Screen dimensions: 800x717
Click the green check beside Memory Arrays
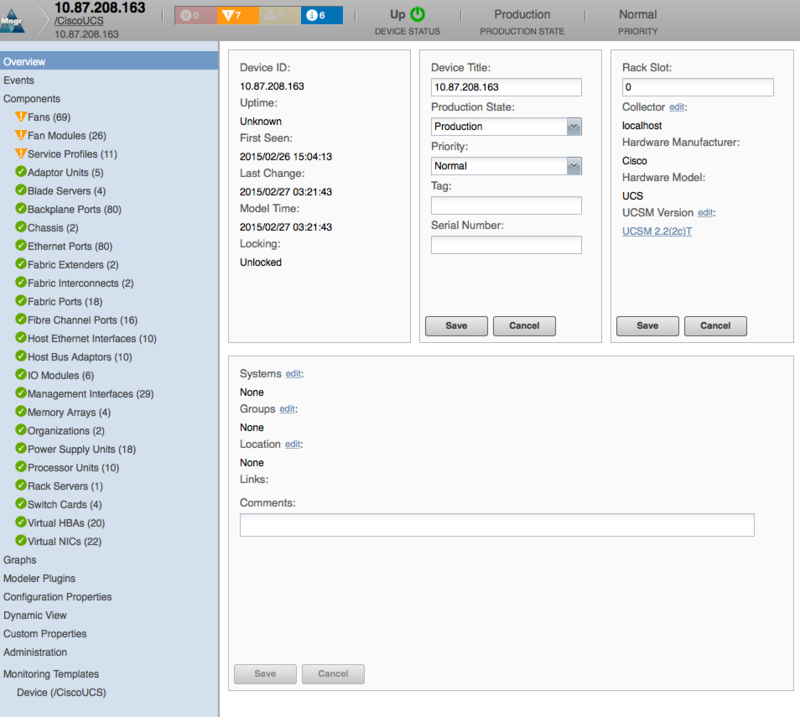21,411
